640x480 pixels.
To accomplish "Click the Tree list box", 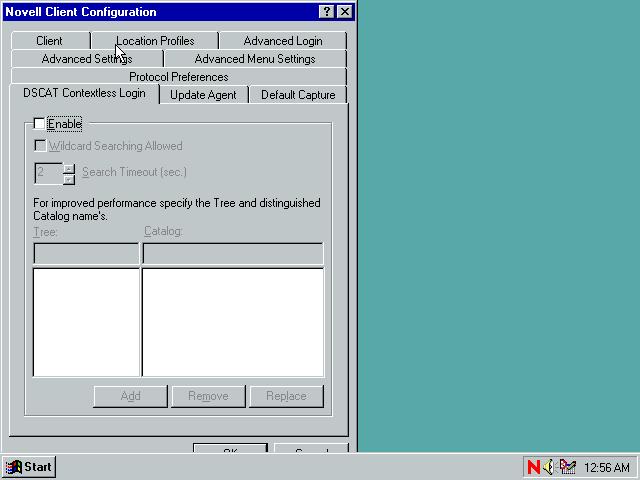I will [86, 322].
